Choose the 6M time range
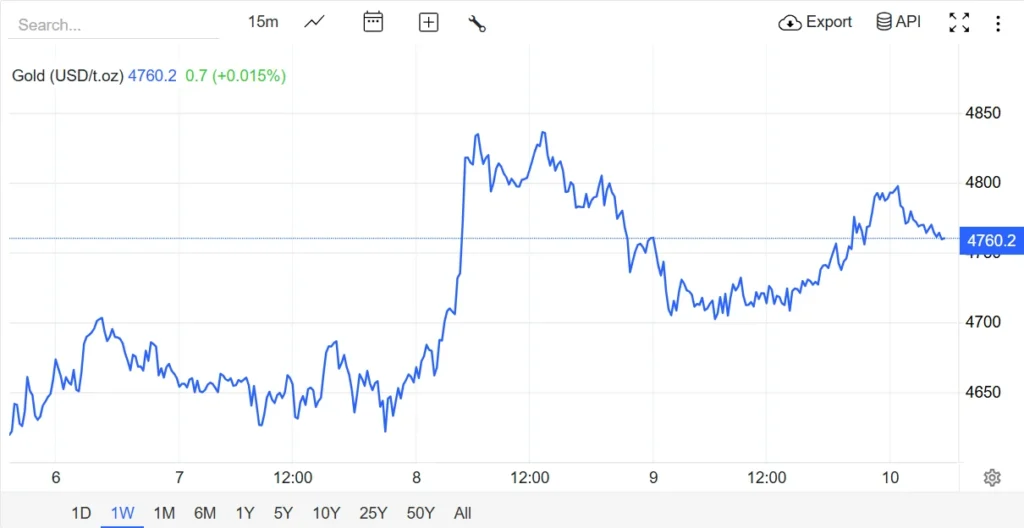 tap(205, 513)
